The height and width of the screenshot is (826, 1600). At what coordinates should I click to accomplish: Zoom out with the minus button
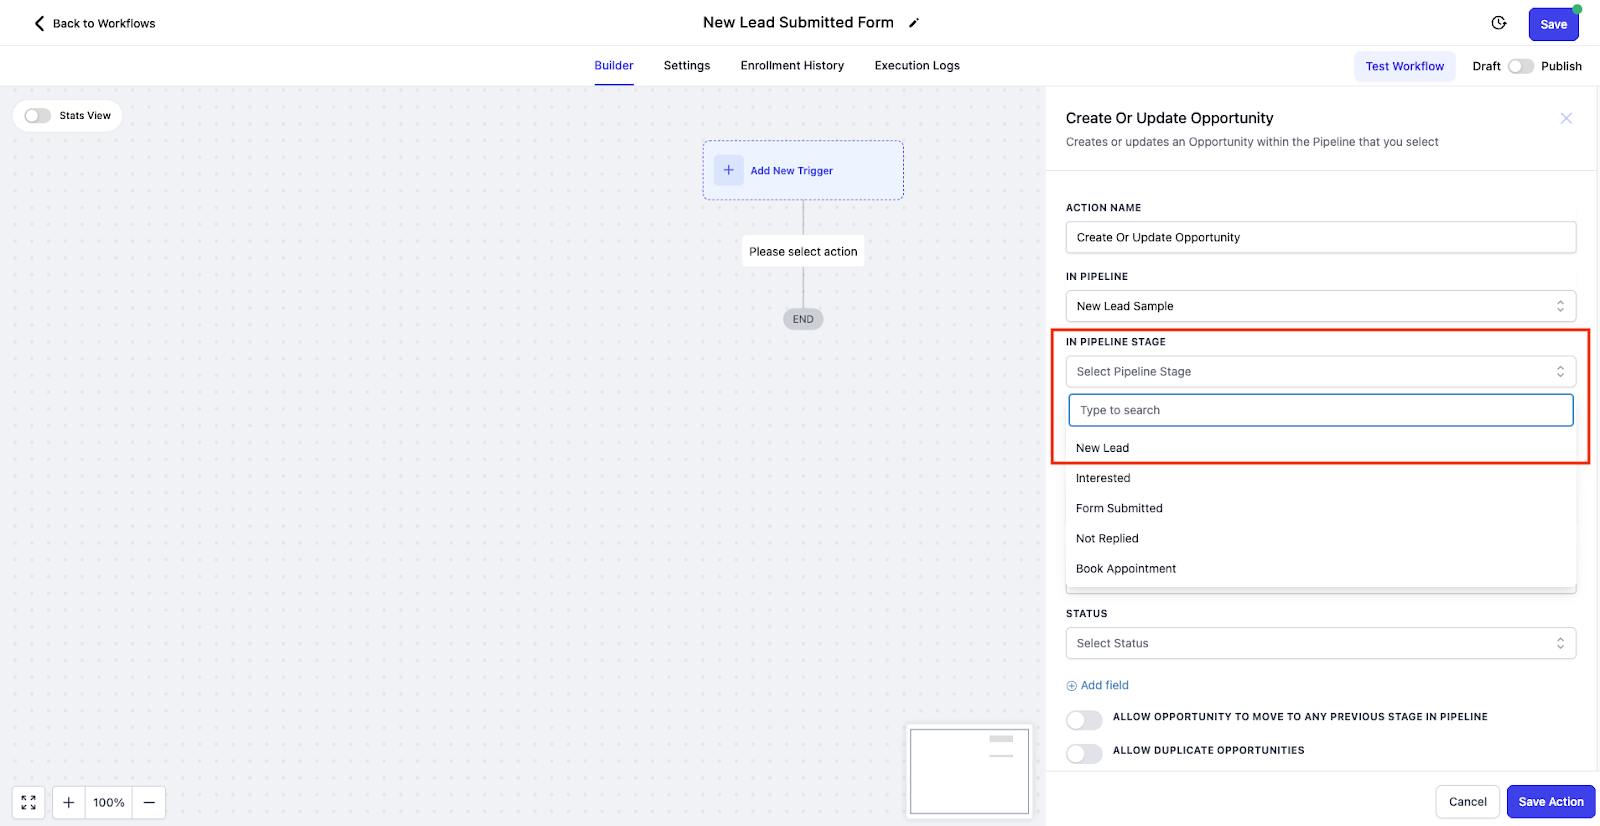(x=149, y=802)
